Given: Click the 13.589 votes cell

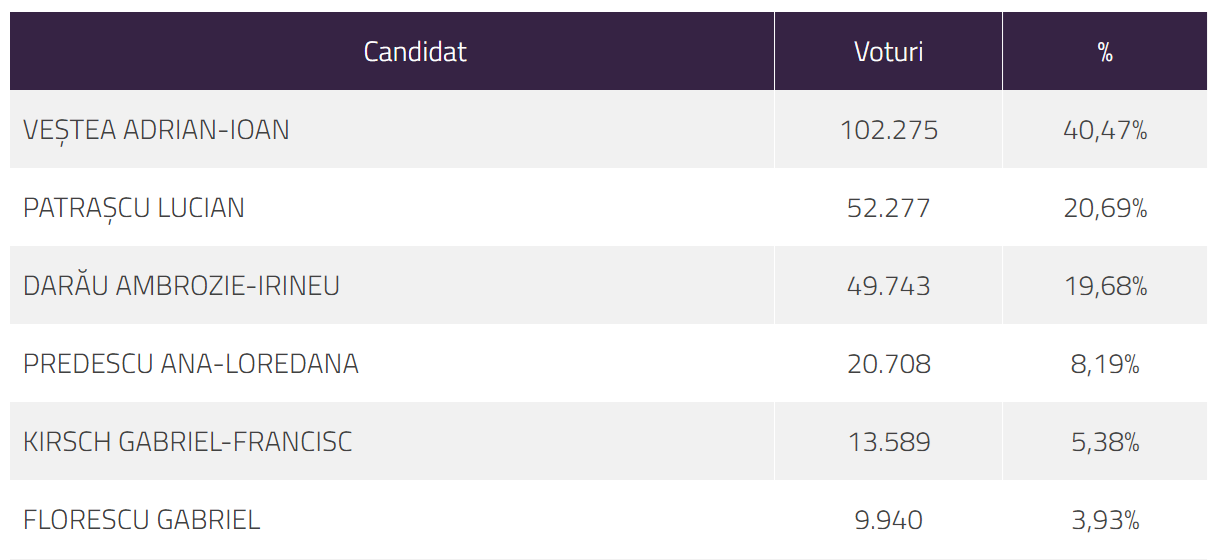Looking at the screenshot, I should [888, 442].
